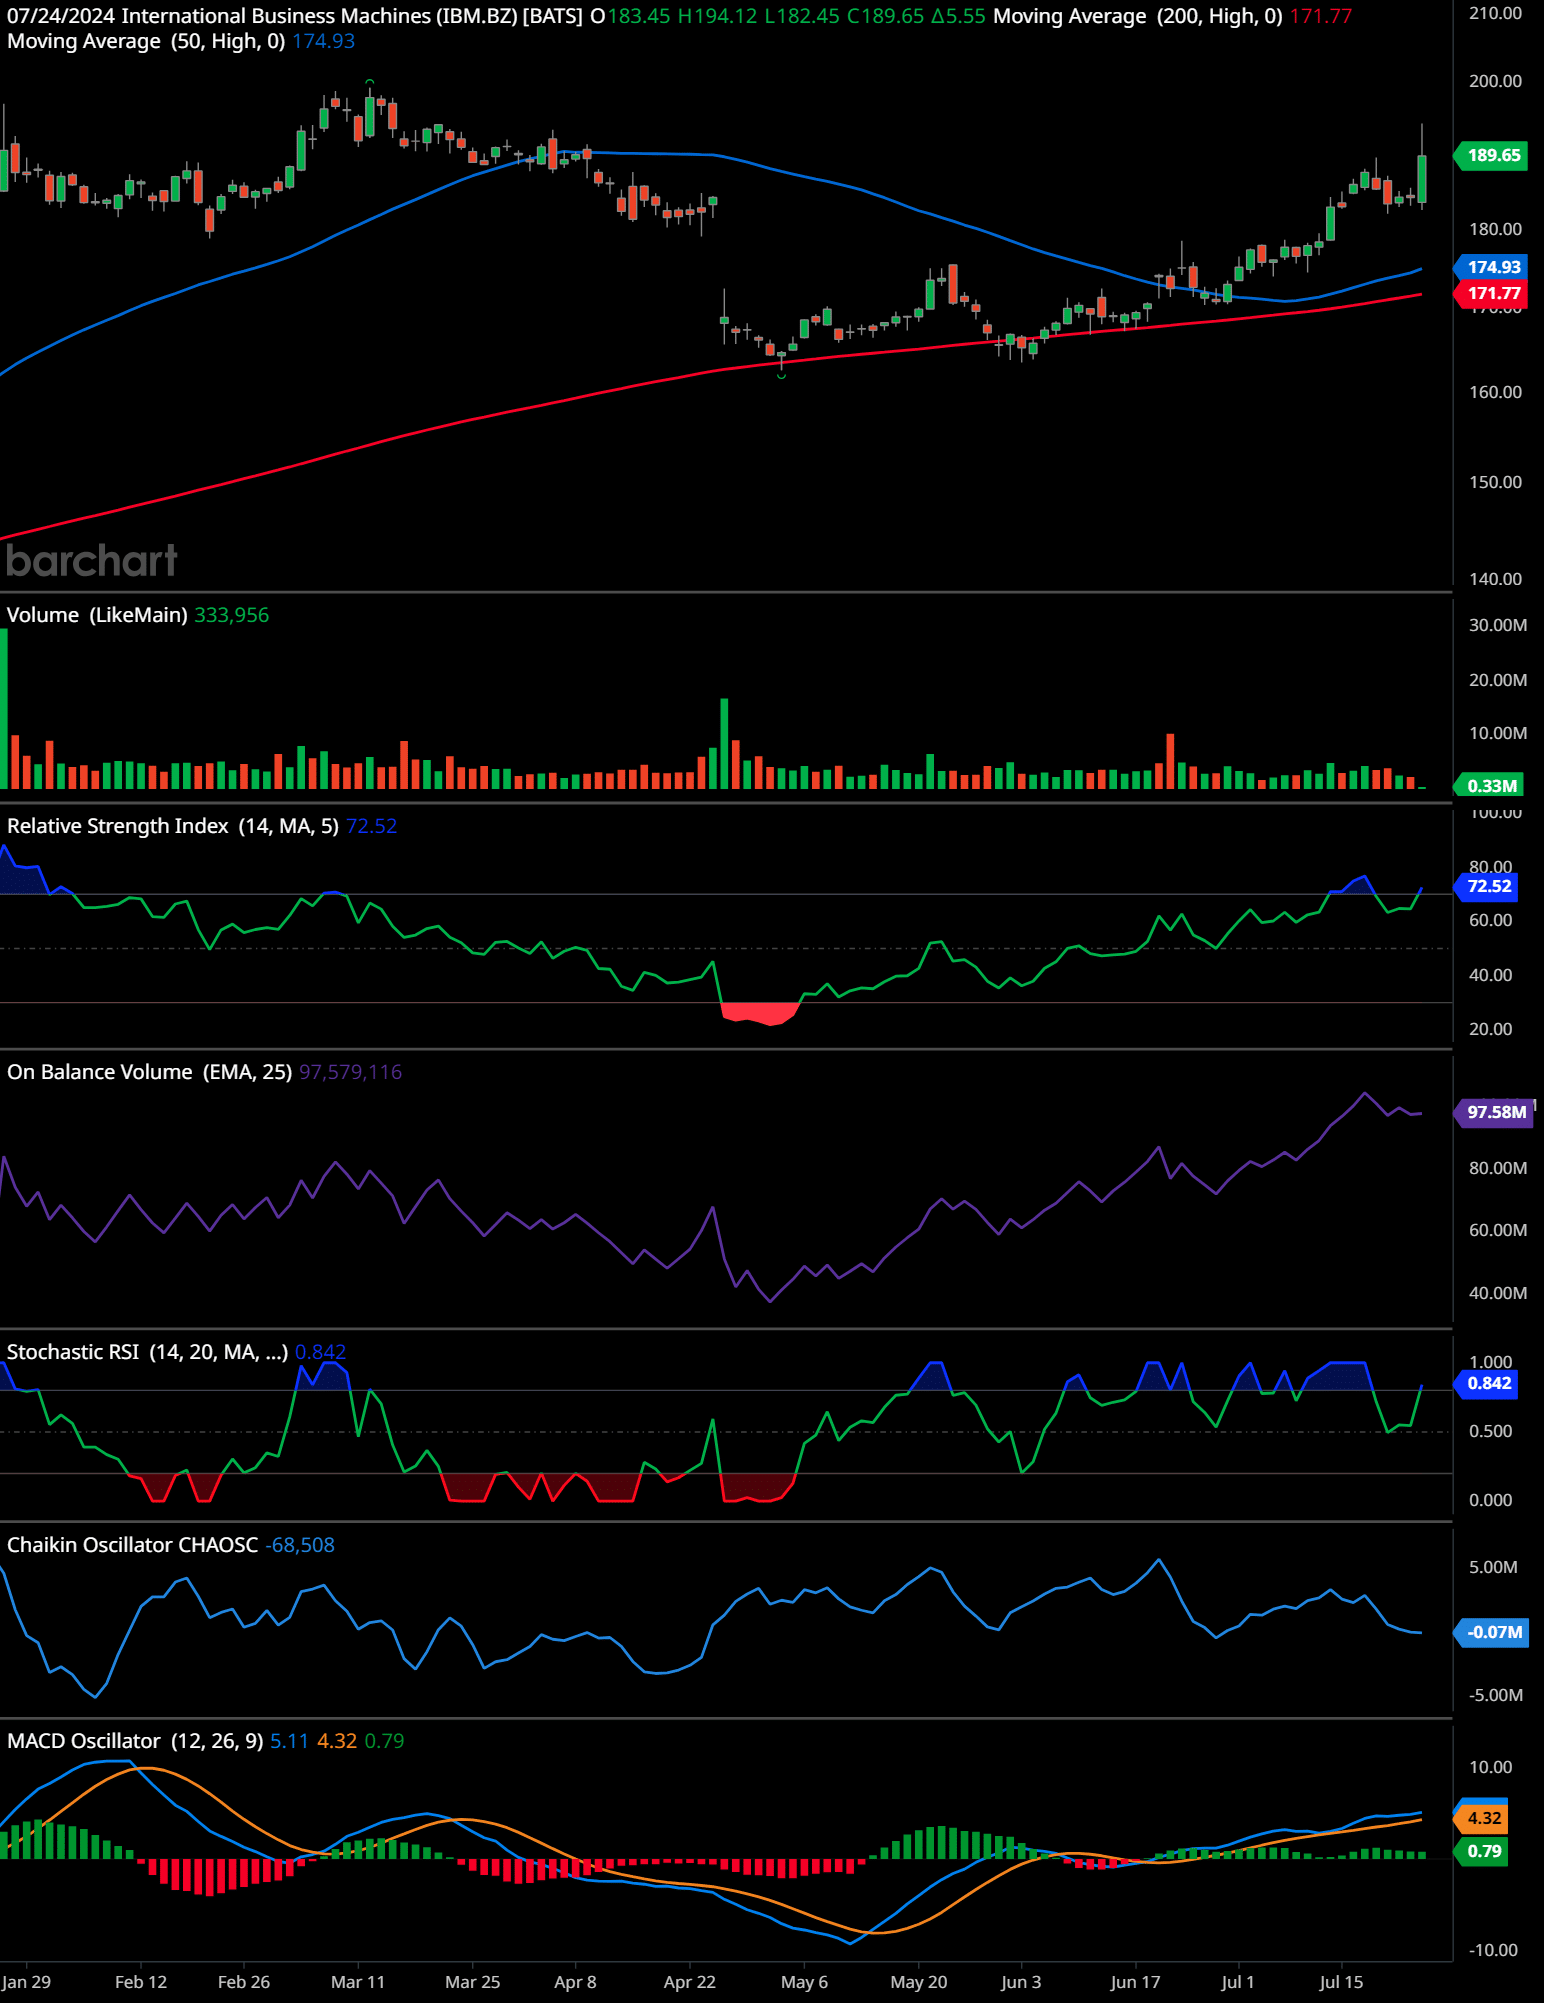Select the On Balance Volume study title

[x=149, y=1072]
